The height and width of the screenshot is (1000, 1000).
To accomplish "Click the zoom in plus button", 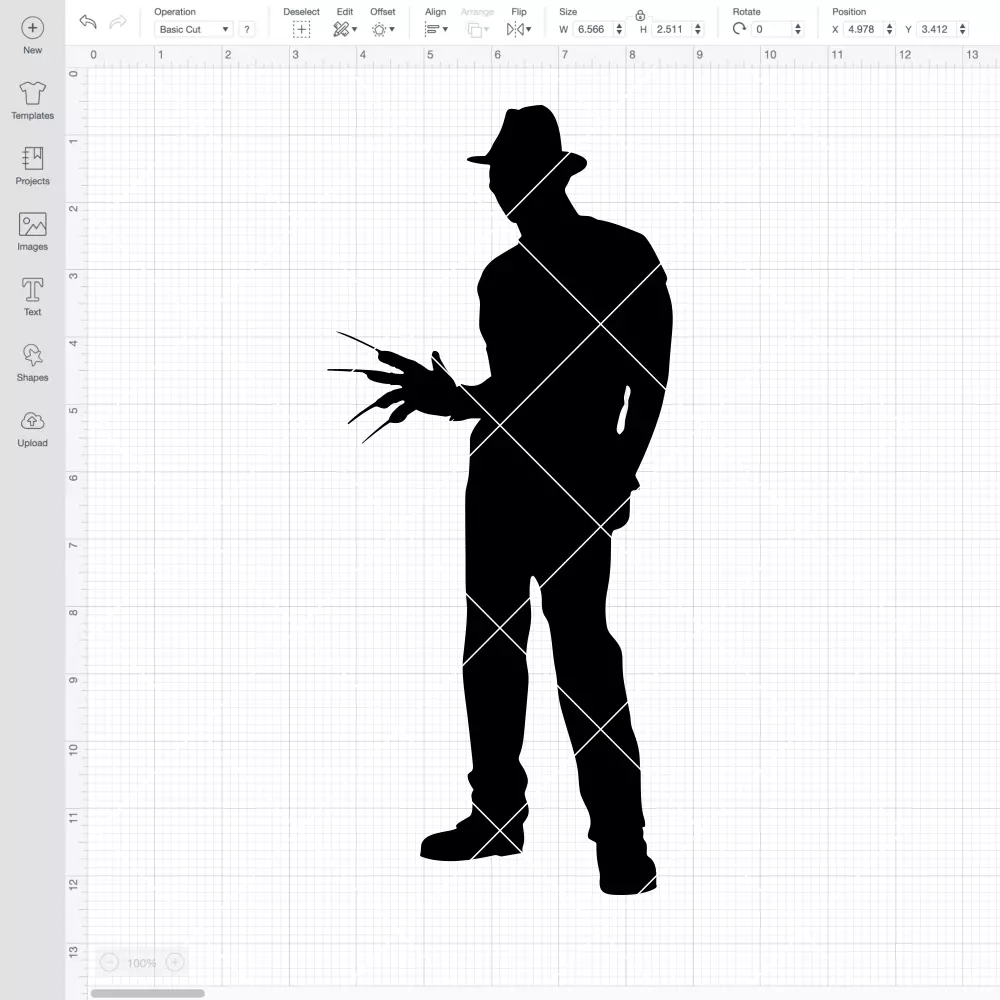I will 175,962.
